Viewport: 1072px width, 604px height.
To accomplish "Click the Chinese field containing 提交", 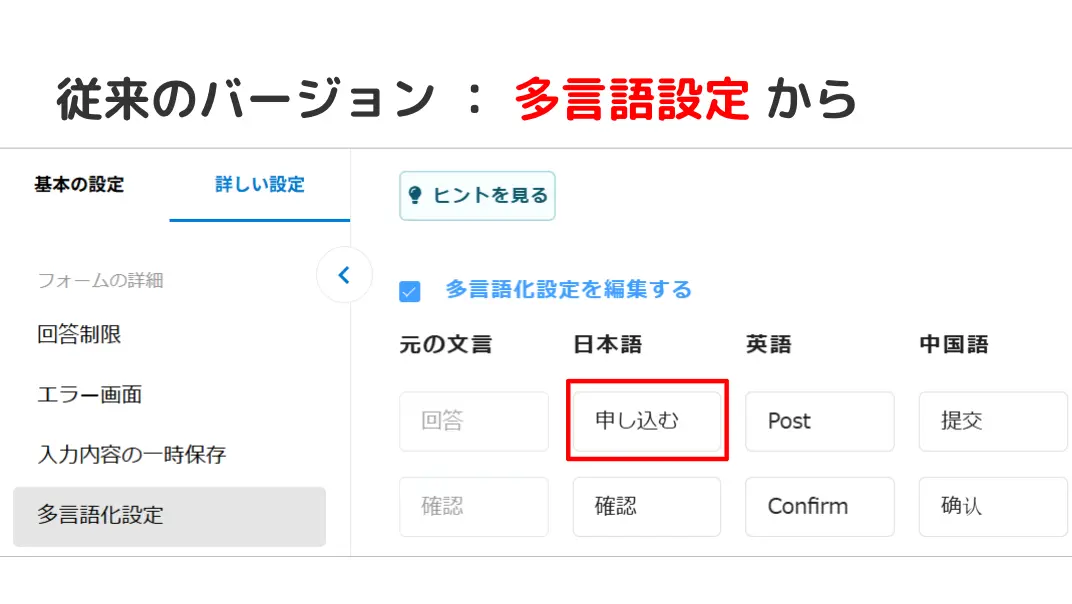I will pos(993,421).
